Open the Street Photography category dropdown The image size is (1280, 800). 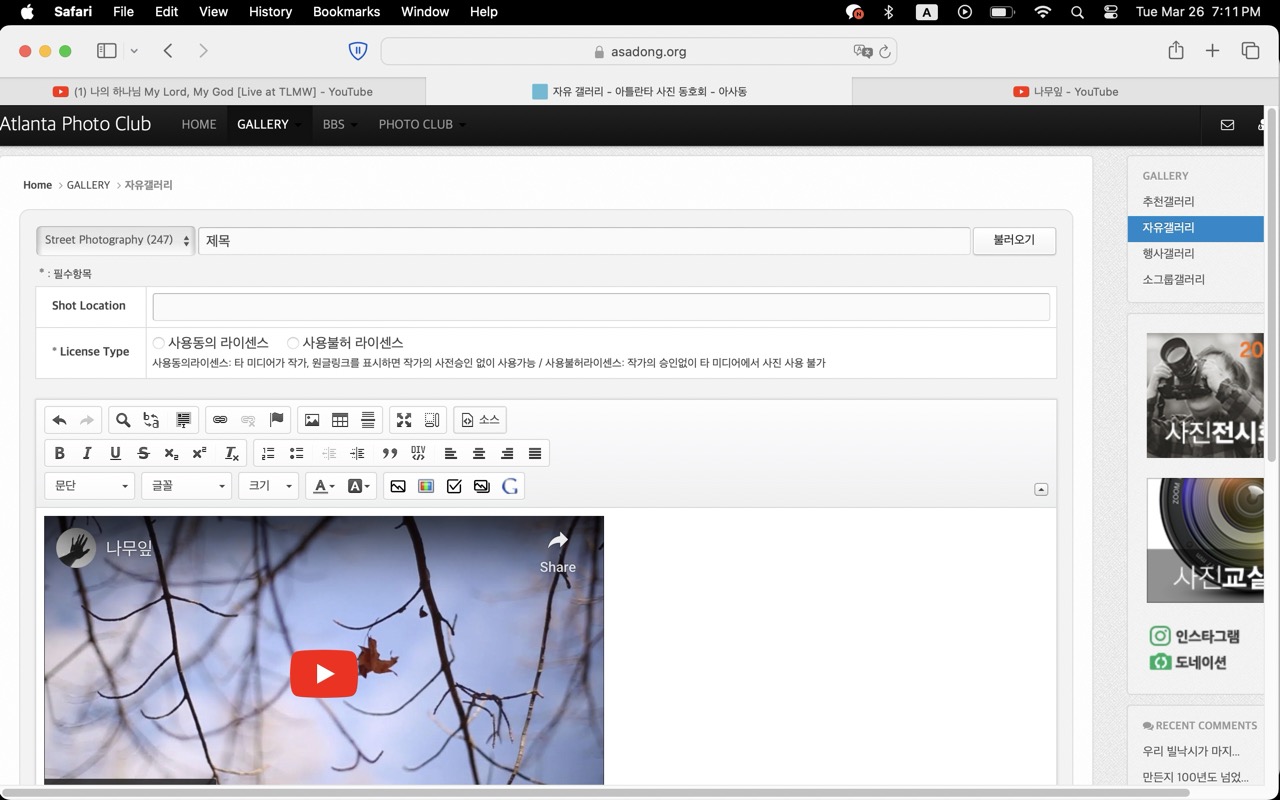pyautogui.click(x=116, y=240)
